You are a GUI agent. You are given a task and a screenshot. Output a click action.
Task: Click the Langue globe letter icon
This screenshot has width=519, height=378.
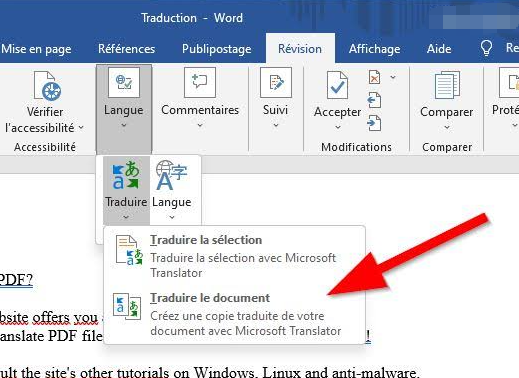[171, 175]
